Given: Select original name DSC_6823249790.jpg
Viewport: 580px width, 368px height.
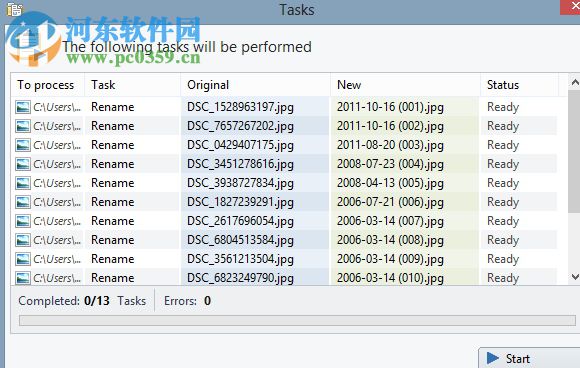Looking at the screenshot, I should [240, 278].
